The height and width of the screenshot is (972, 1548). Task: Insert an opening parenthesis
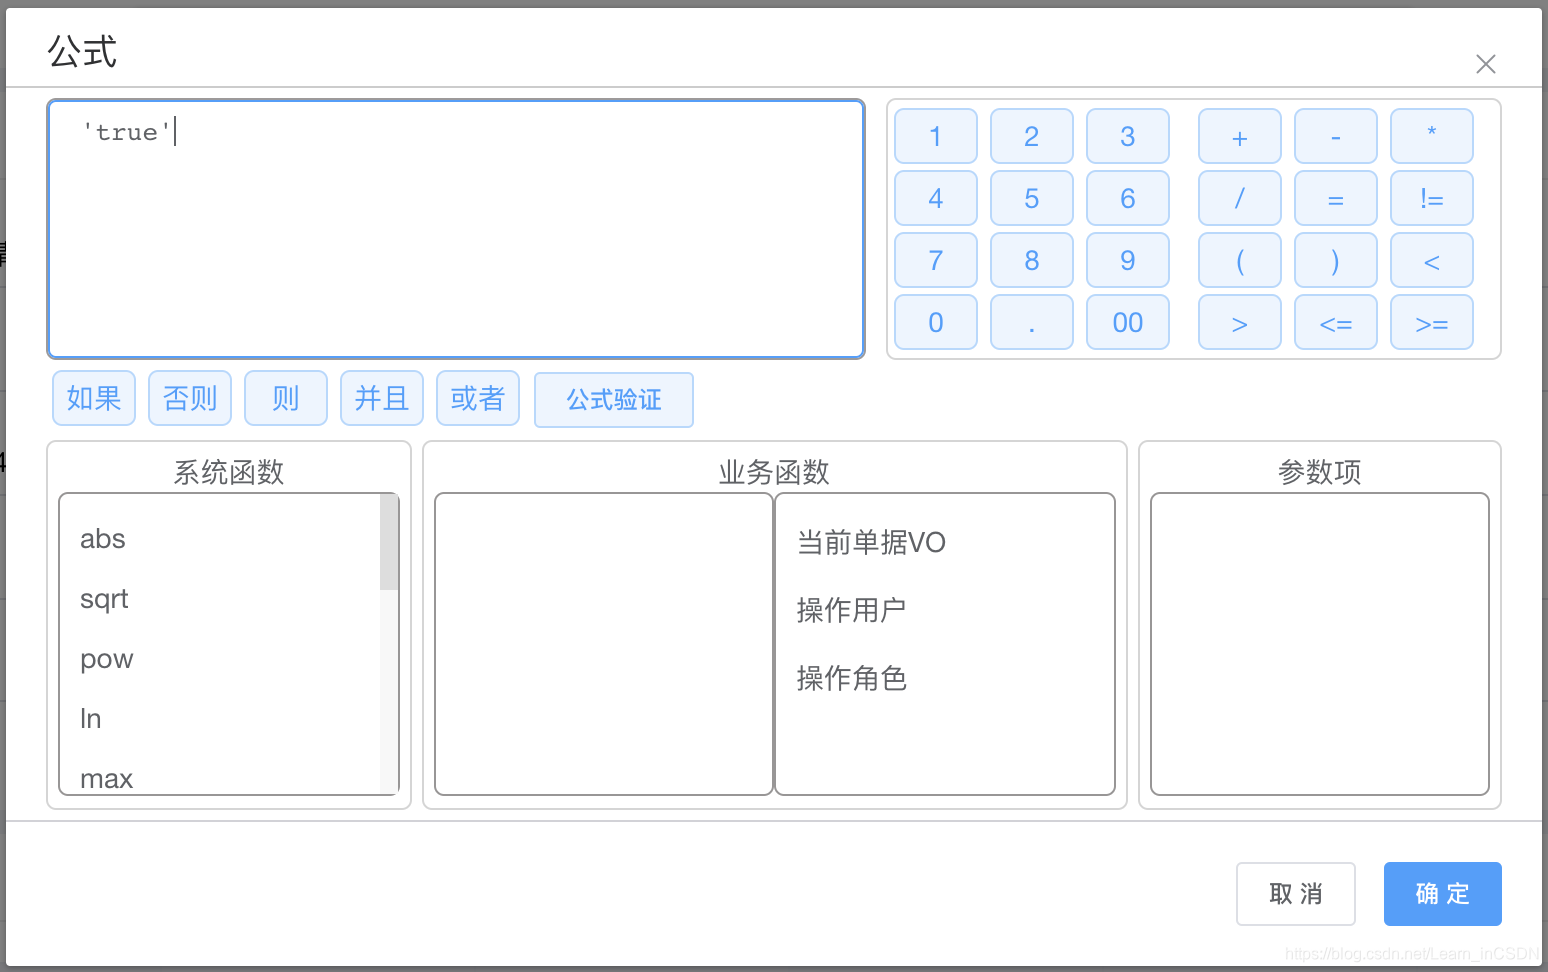(x=1239, y=260)
